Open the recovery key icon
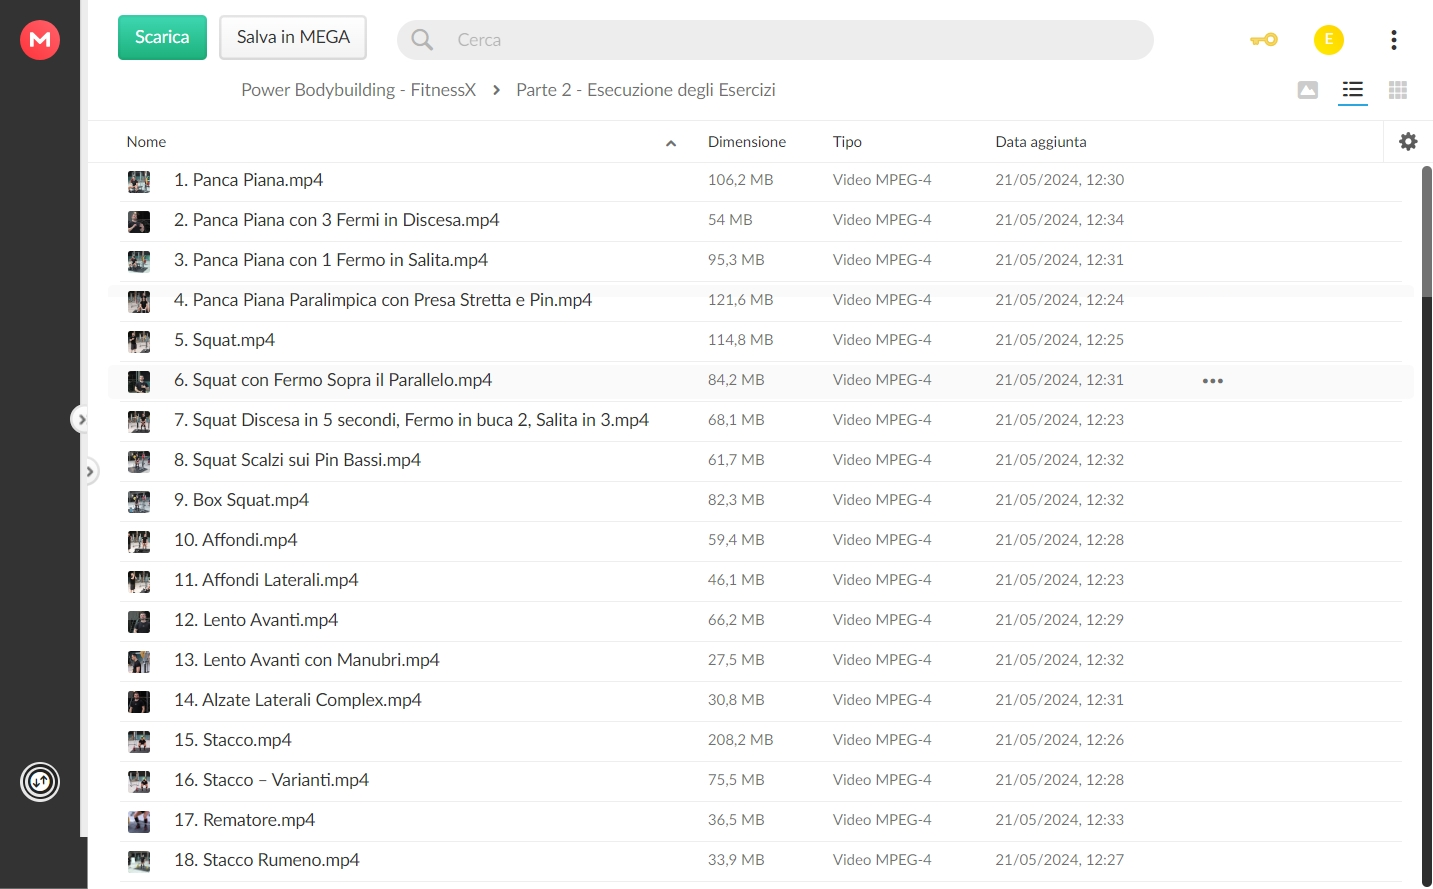This screenshot has width=1433, height=889. (x=1264, y=40)
